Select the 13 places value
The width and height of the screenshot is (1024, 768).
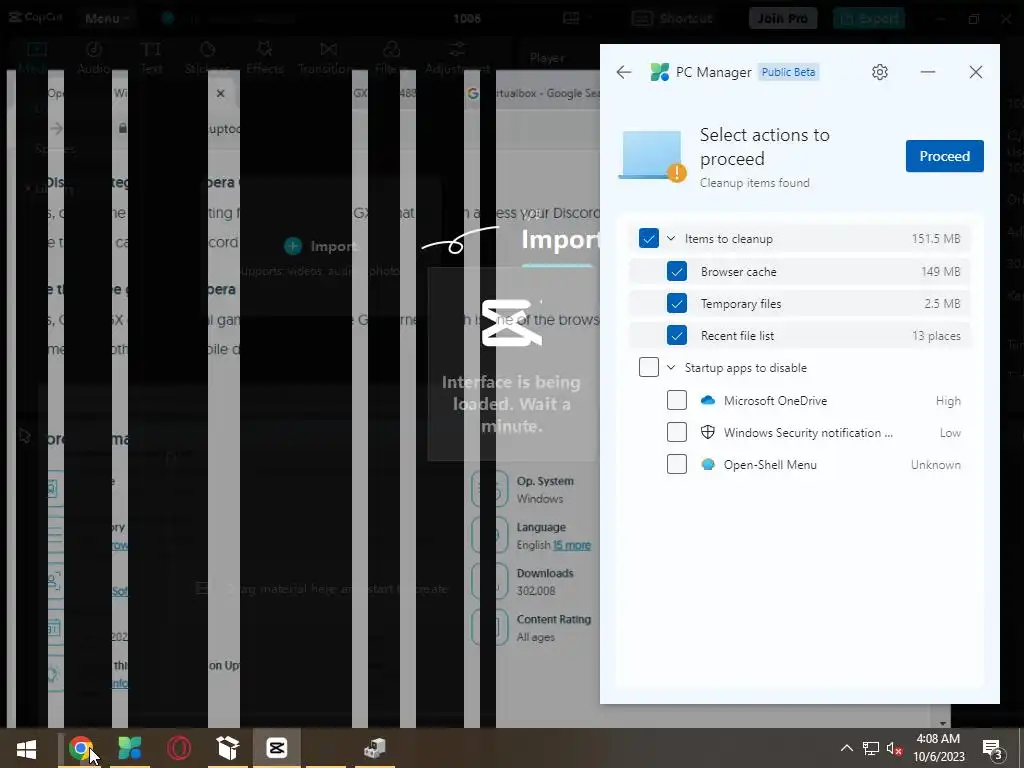pyautogui.click(x=936, y=336)
